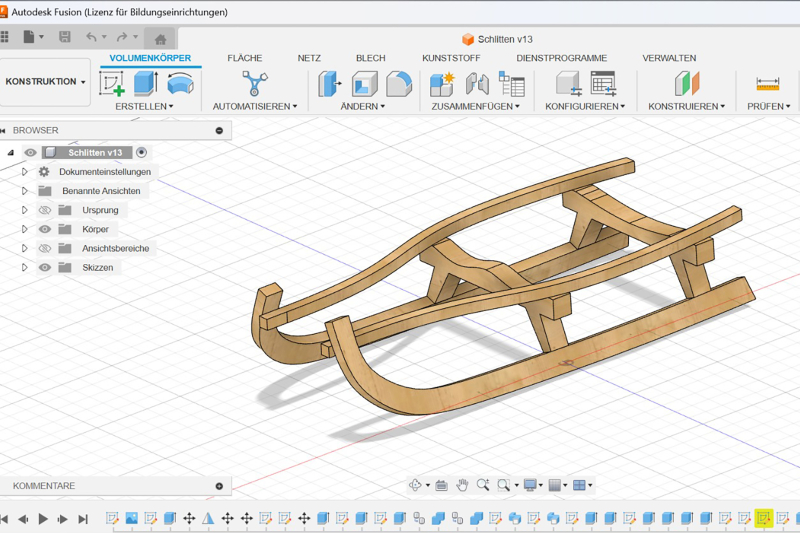
Task: Select the Extrude tool
Action: 146,84
